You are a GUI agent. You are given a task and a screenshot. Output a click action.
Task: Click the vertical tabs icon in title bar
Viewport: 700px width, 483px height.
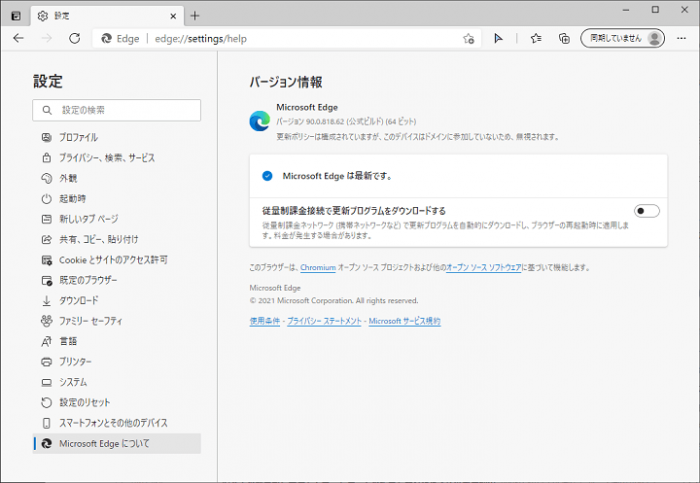(16, 16)
